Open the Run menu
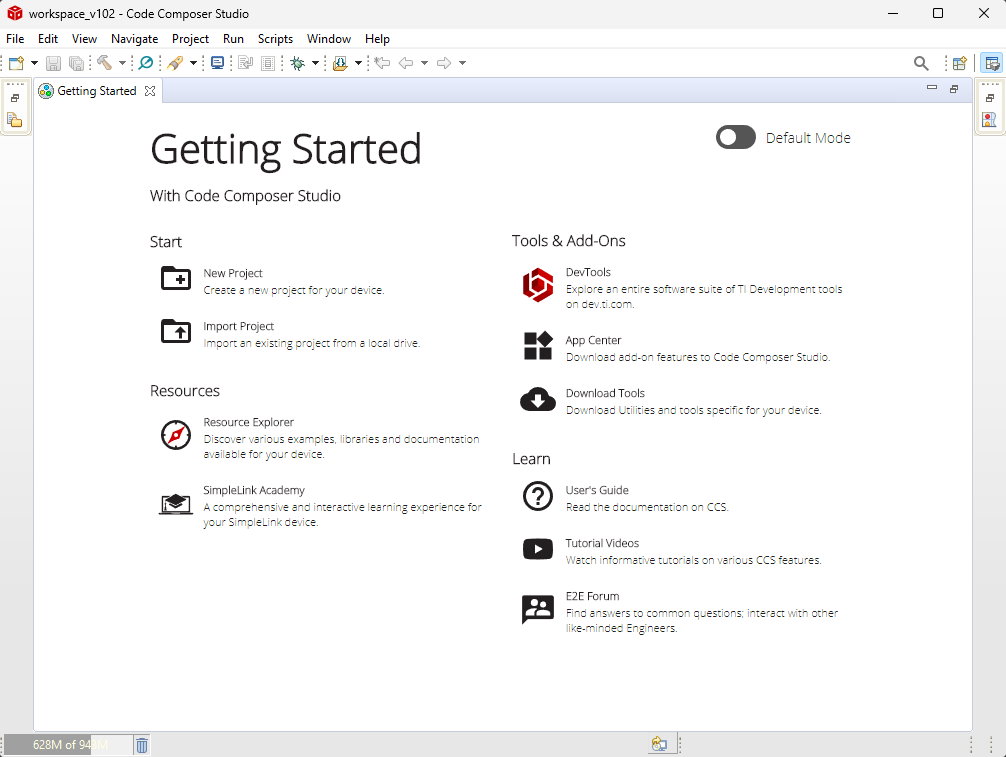The width and height of the screenshot is (1006, 757). (234, 38)
